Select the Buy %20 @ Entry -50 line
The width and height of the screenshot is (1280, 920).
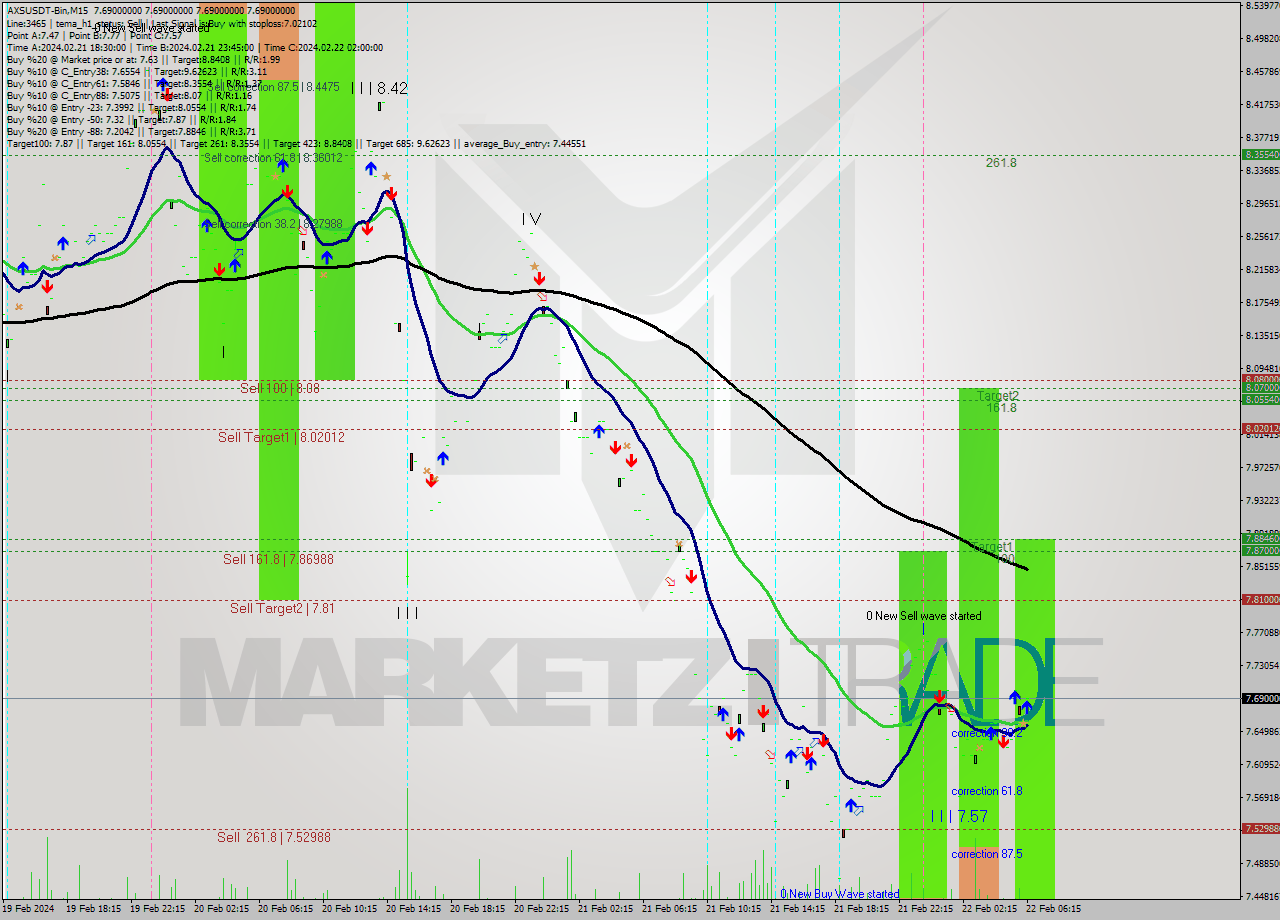[x=122, y=119]
